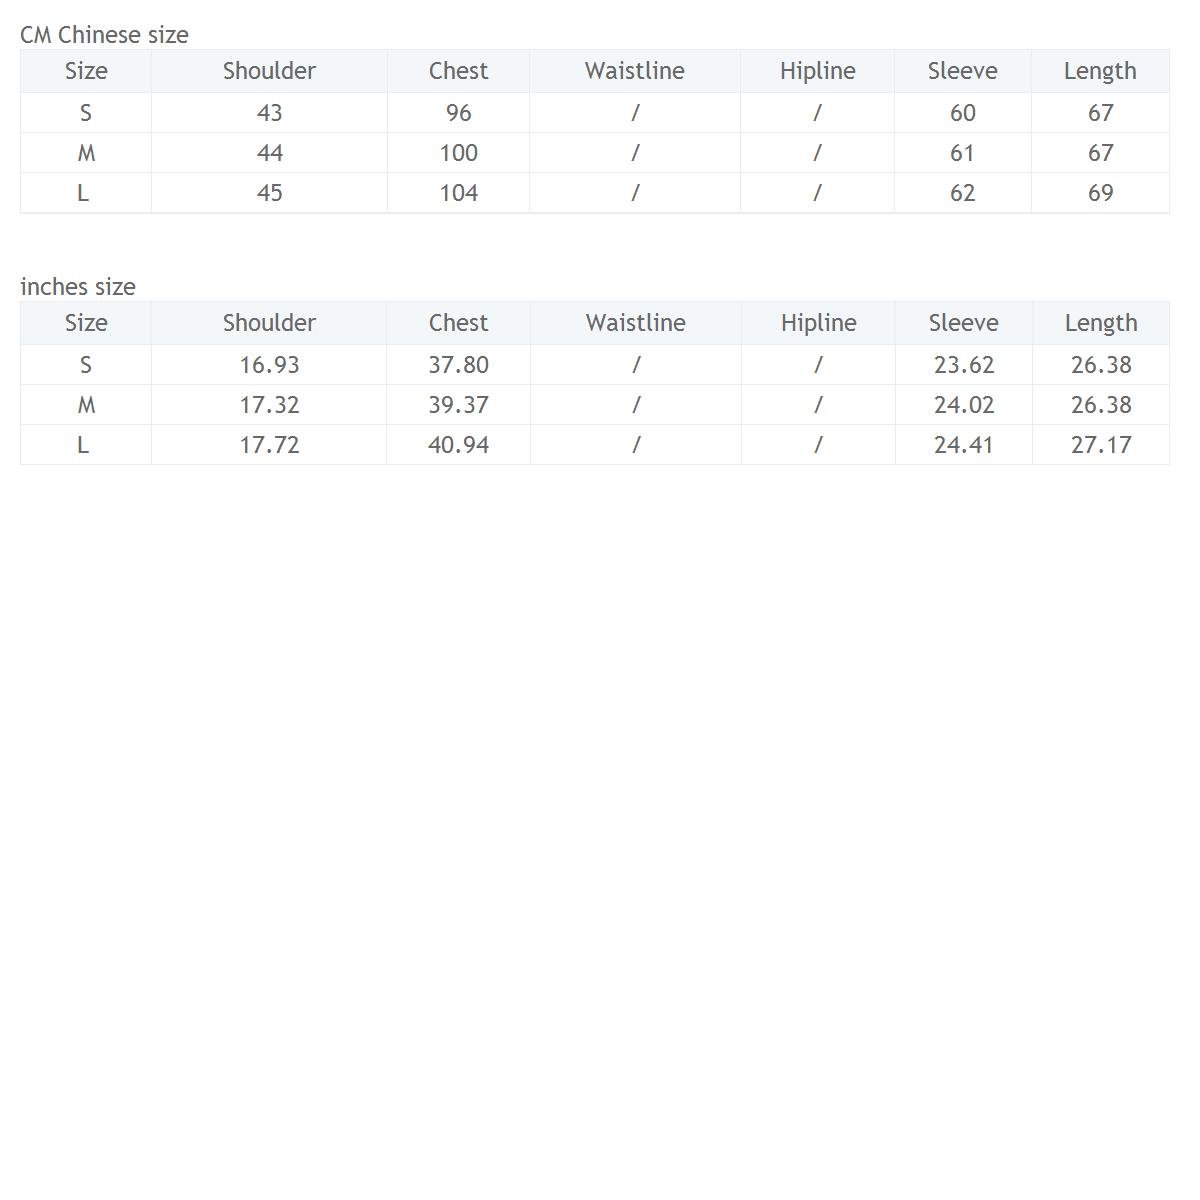Select Length header in the inches table
The width and height of the screenshot is (1200, 1200).
(1100, 323)
